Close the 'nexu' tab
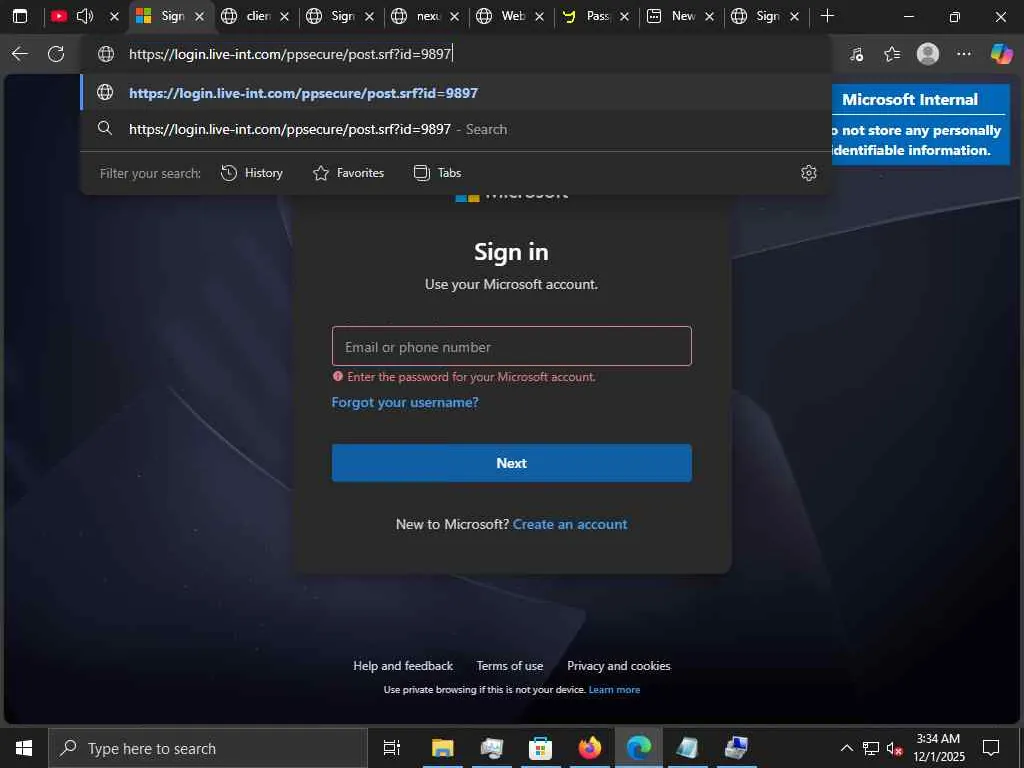Viewport: 1024px width, 768px height. coord(455,16)
